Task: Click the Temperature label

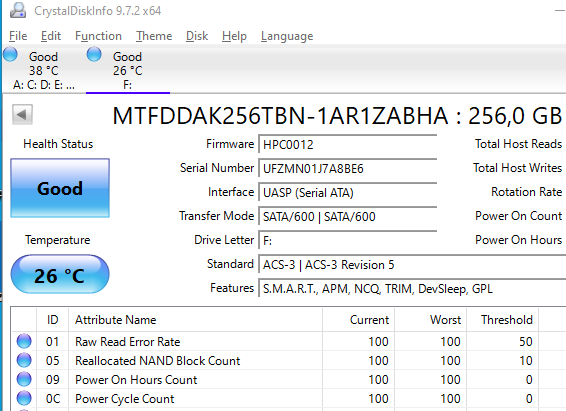Action: tap(58, 240)
